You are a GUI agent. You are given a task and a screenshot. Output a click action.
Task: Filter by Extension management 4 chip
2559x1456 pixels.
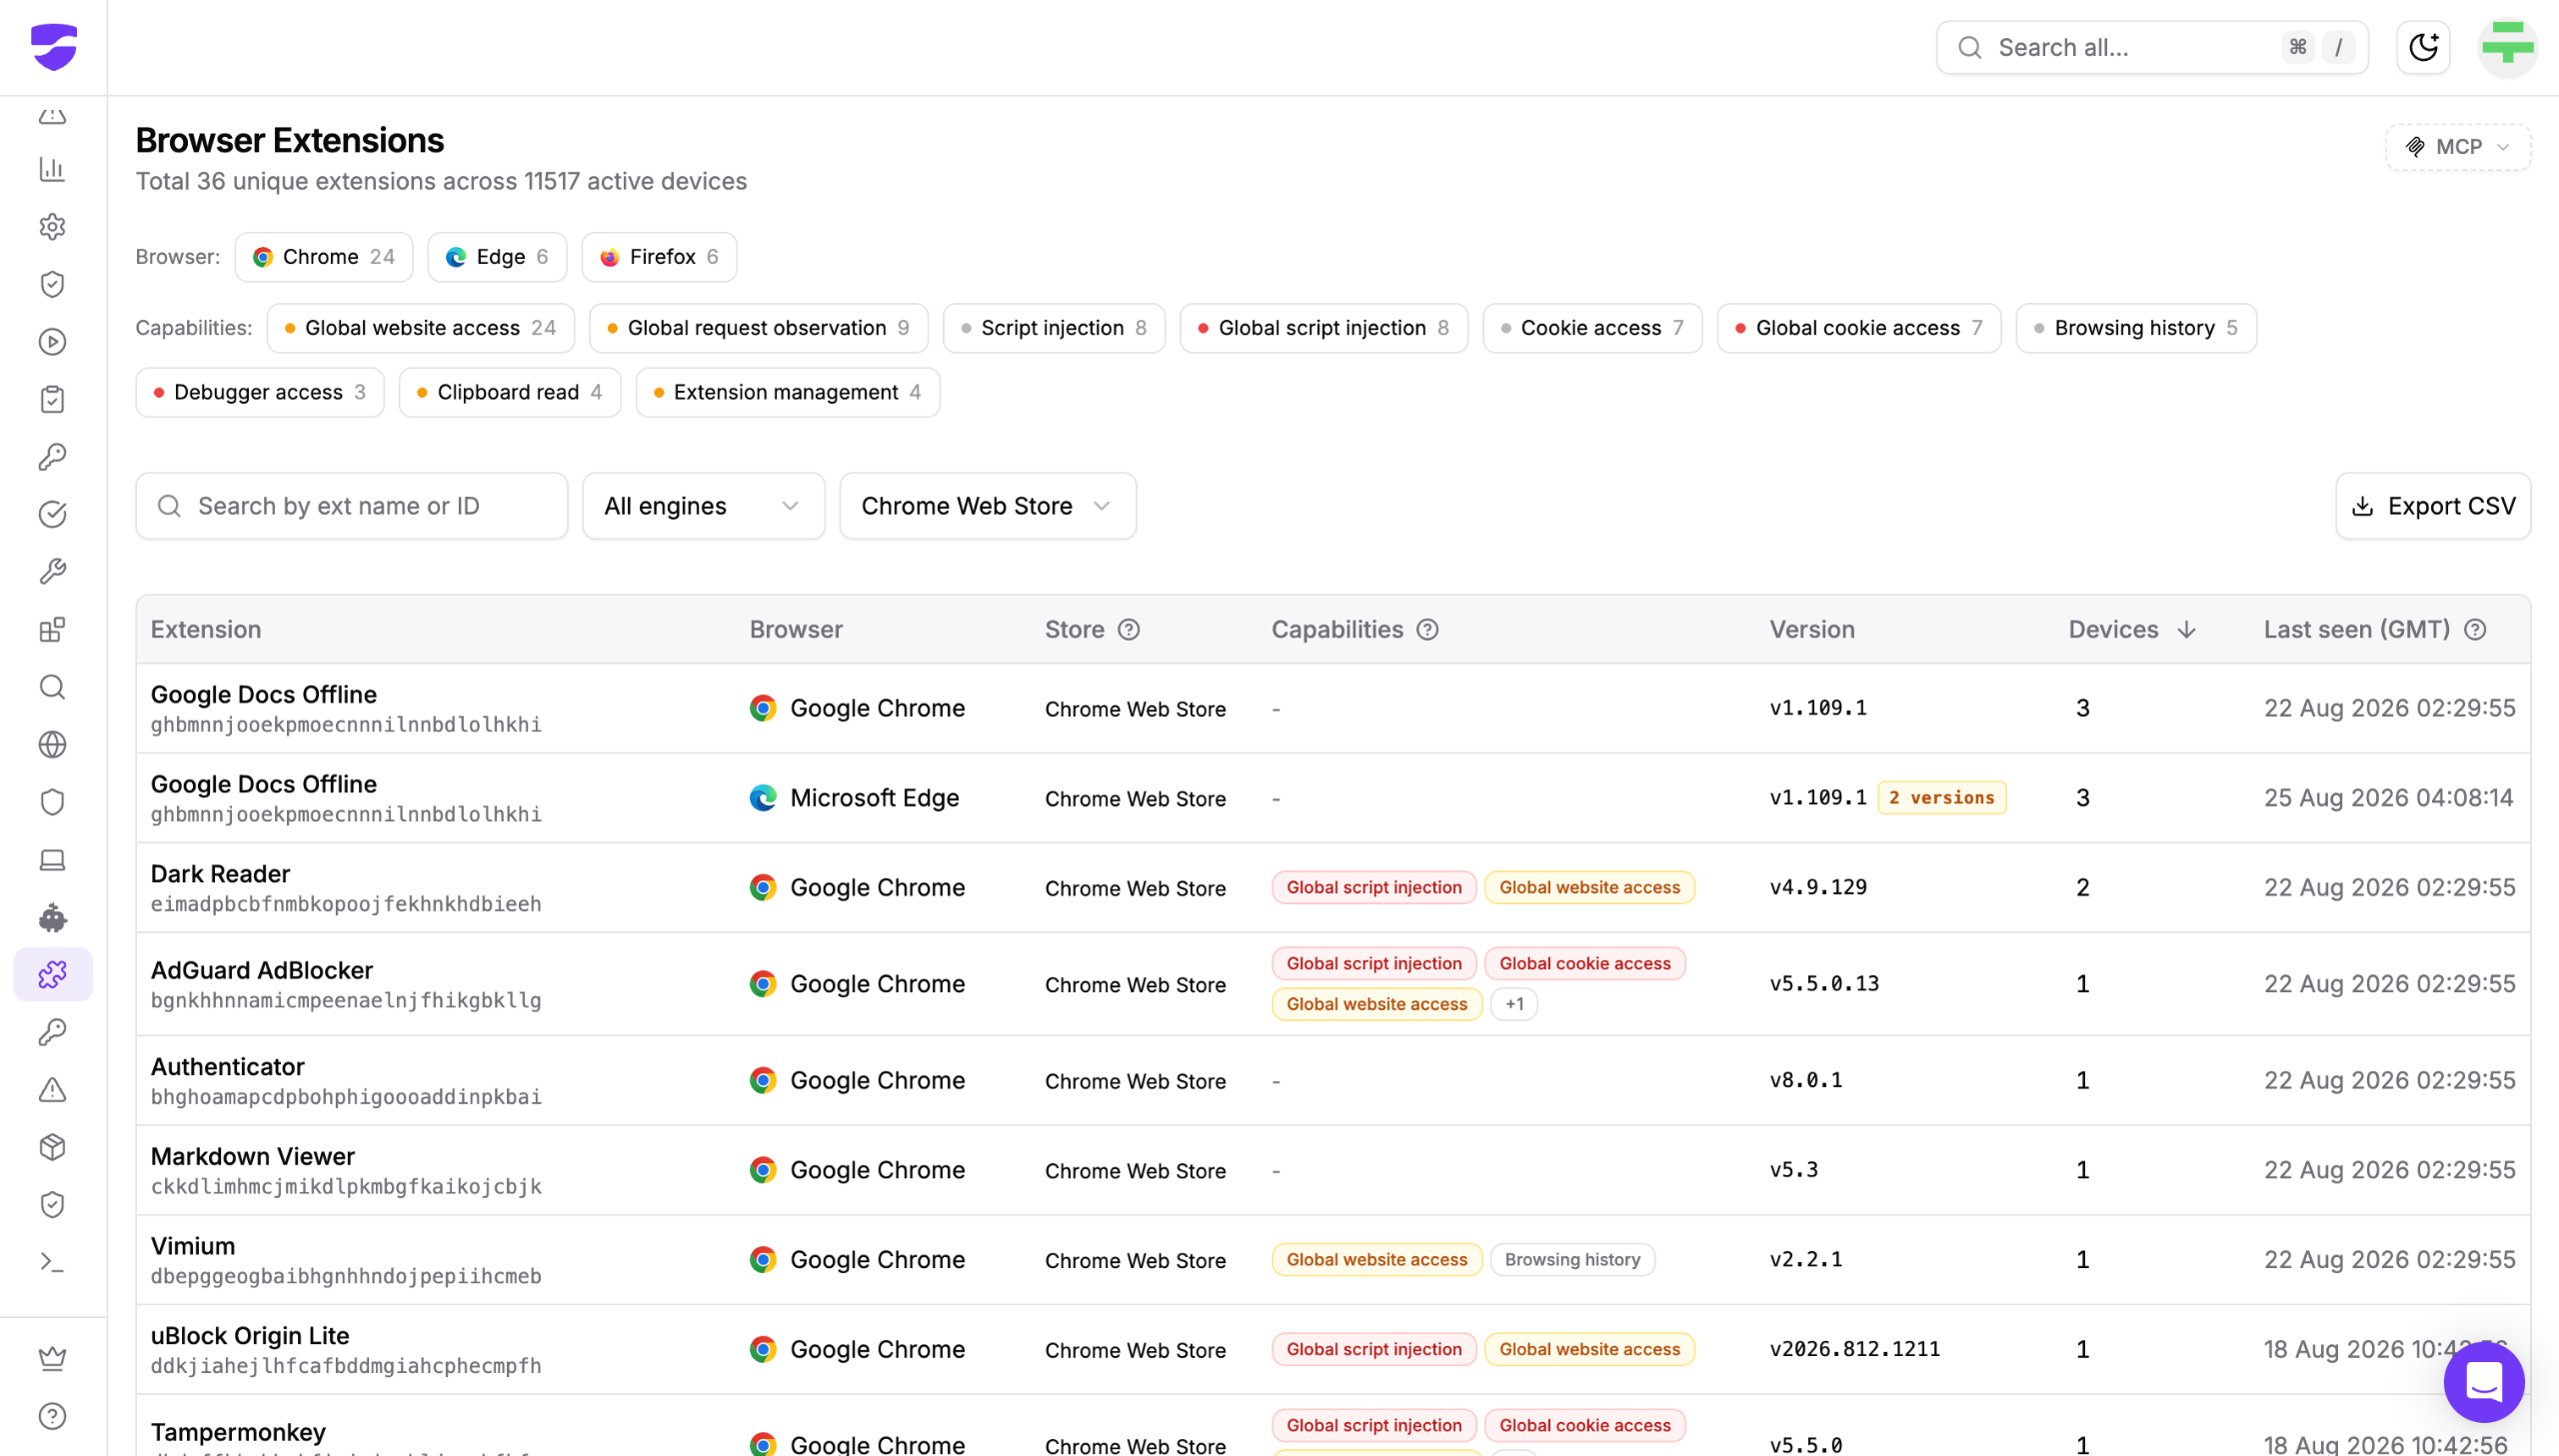787,392
